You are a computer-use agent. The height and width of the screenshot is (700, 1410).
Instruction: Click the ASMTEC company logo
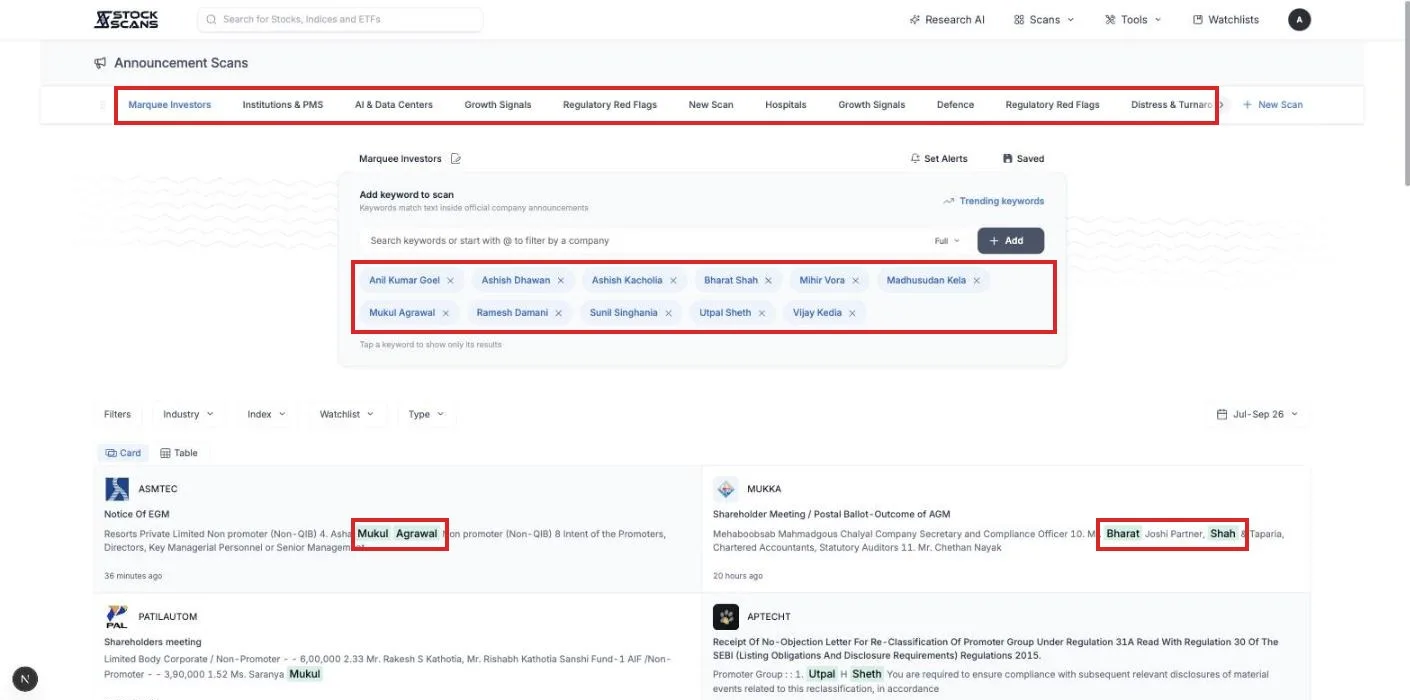click(x=117, y=489)
